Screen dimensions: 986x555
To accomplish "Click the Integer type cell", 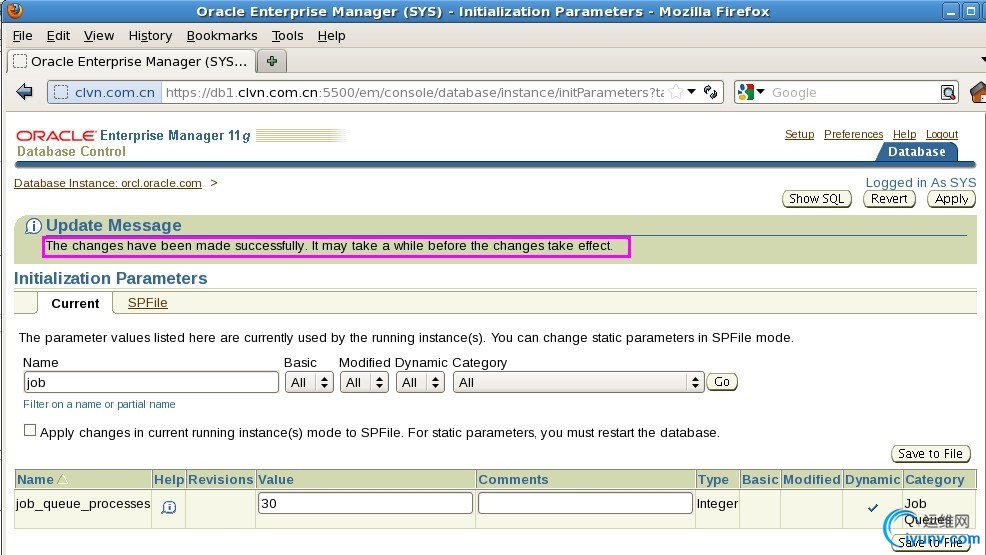I will coord(717,503).
